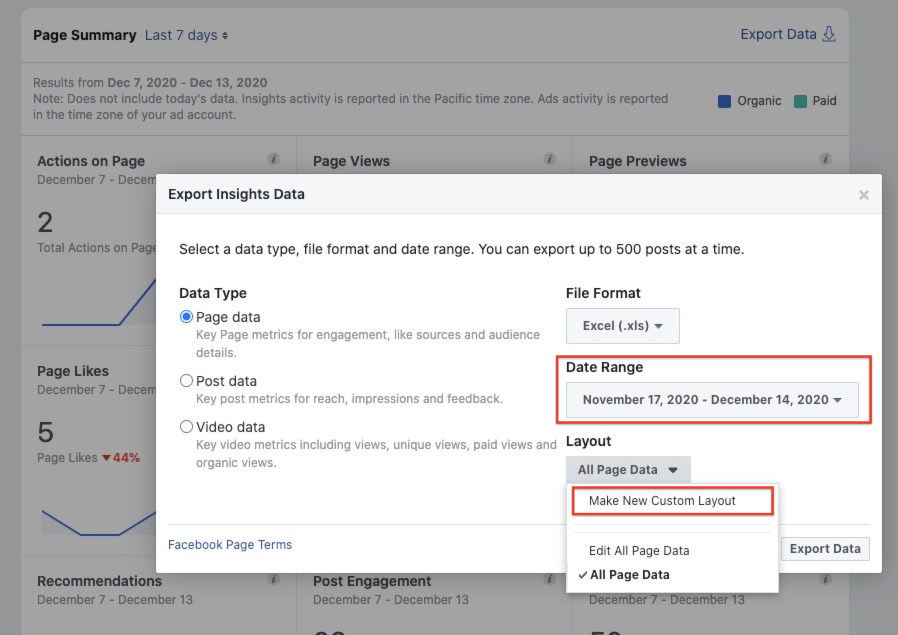Open the Excel (.xls) file format dropdown

click(623, 326)
